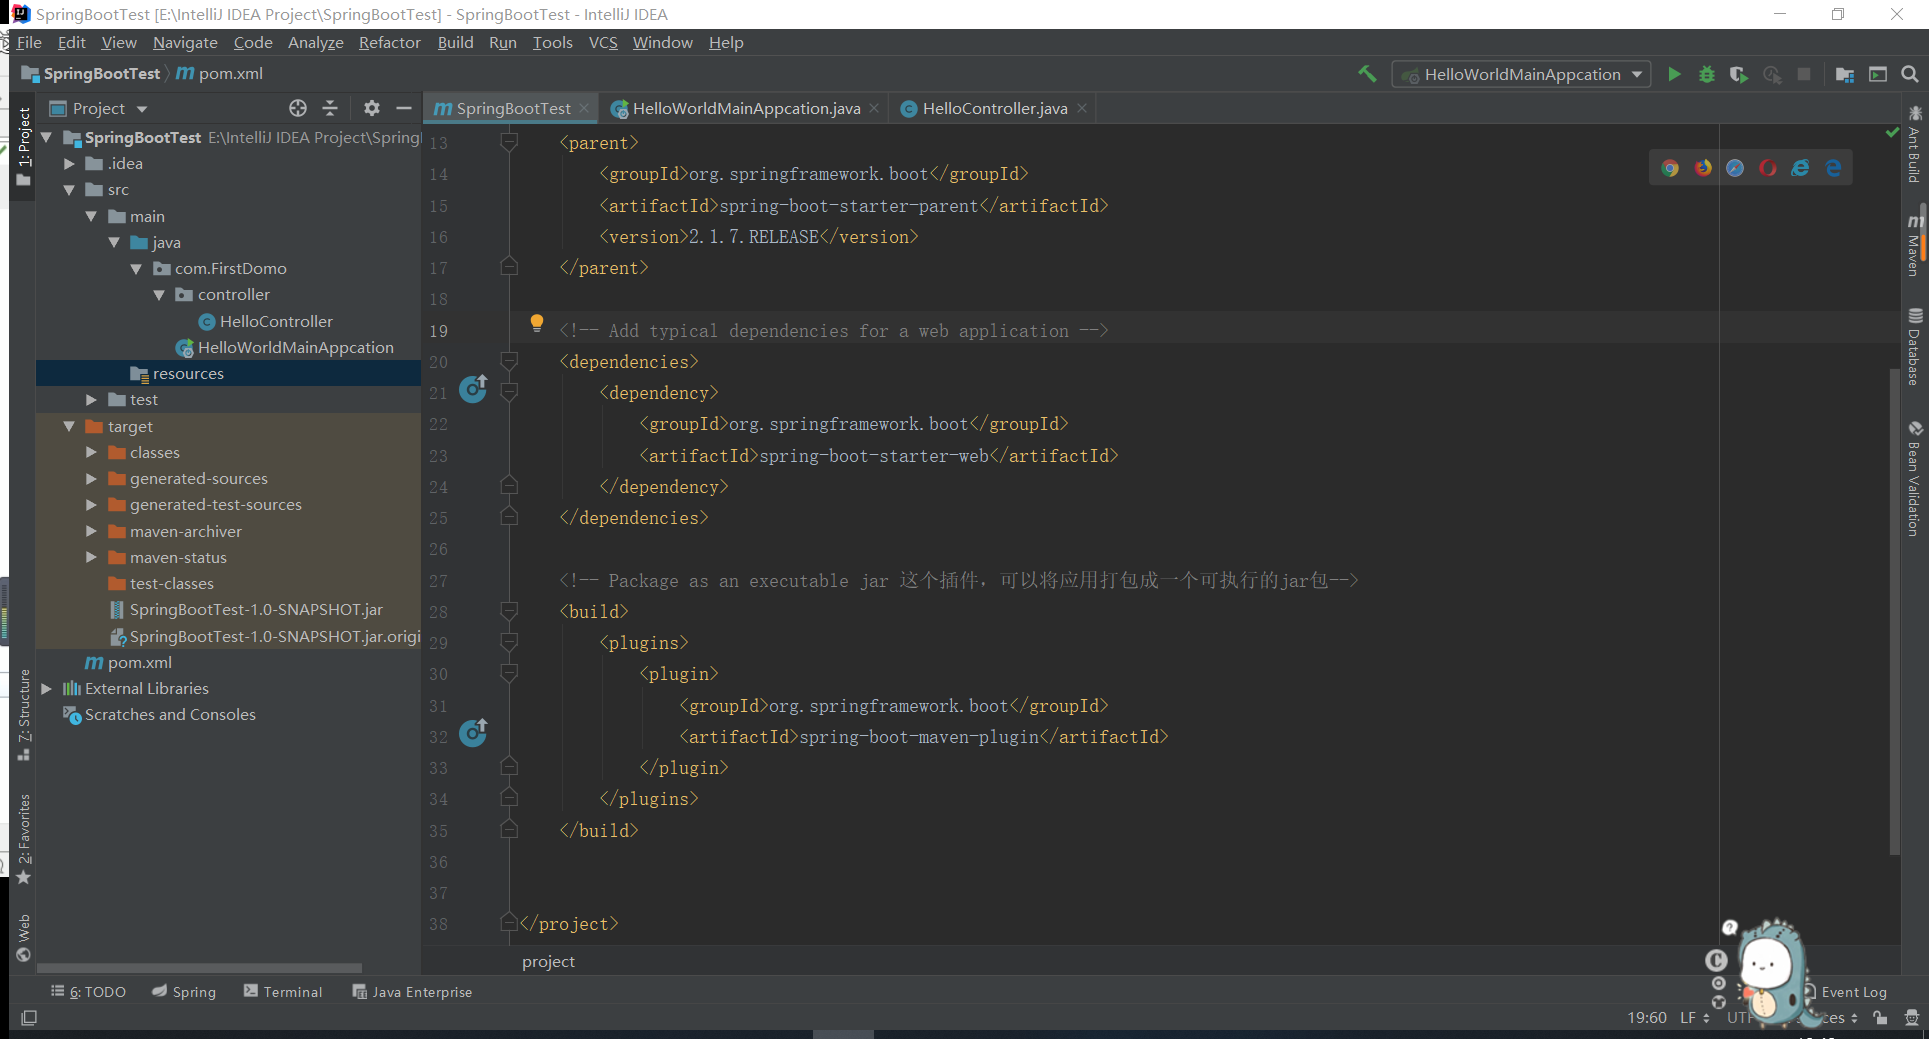The width and height of the screenshot is (1929, 1039).
Task: Open pom.xml in Edge browser icon
Action: coord(1833,168)
